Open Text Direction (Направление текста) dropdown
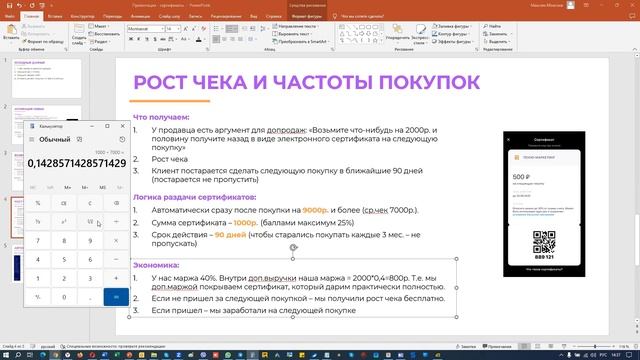This screenshot has height=360, width=640. [296, 26]
